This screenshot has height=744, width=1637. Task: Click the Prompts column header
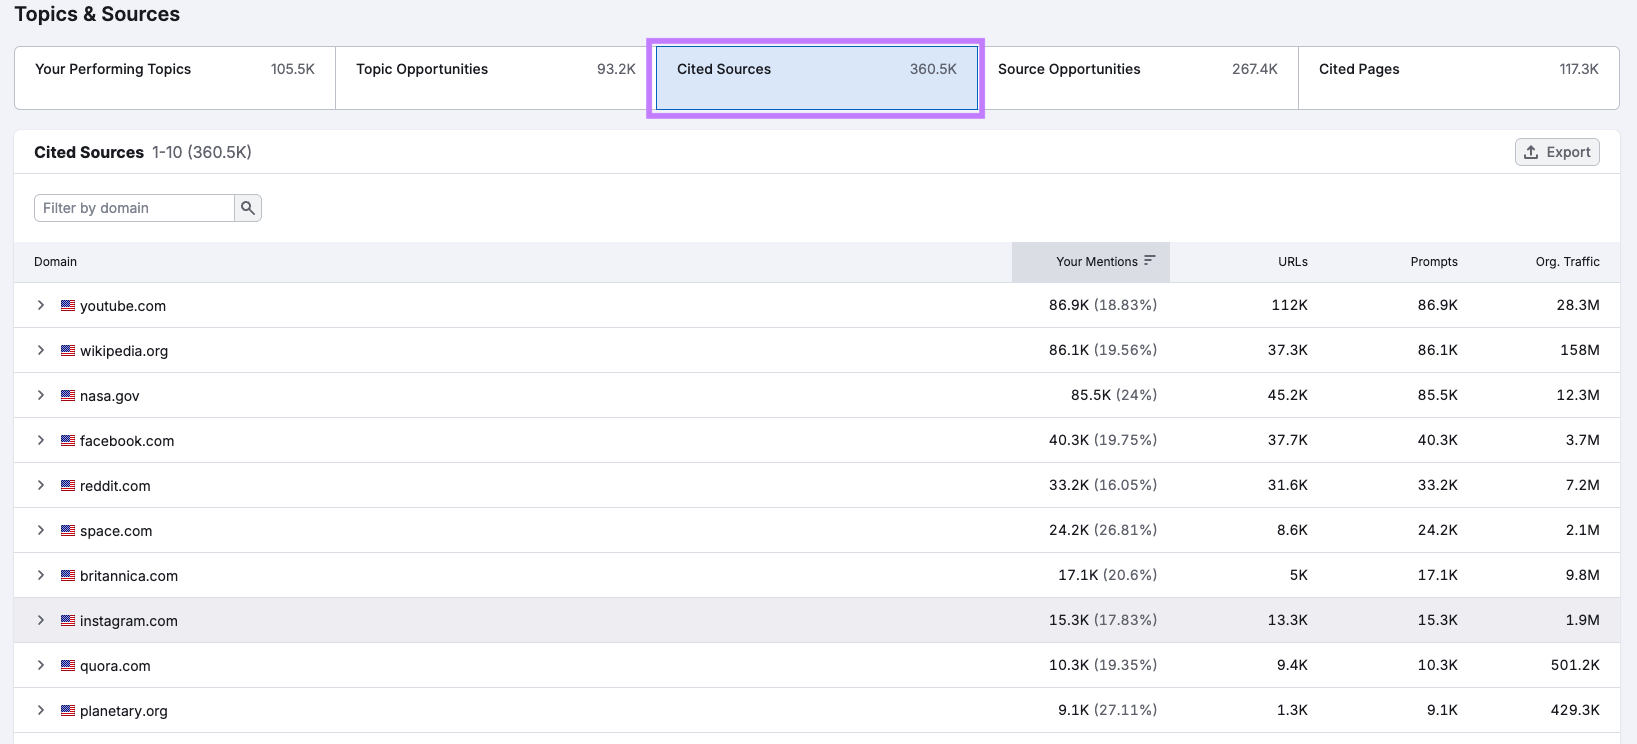point(1434,262)
